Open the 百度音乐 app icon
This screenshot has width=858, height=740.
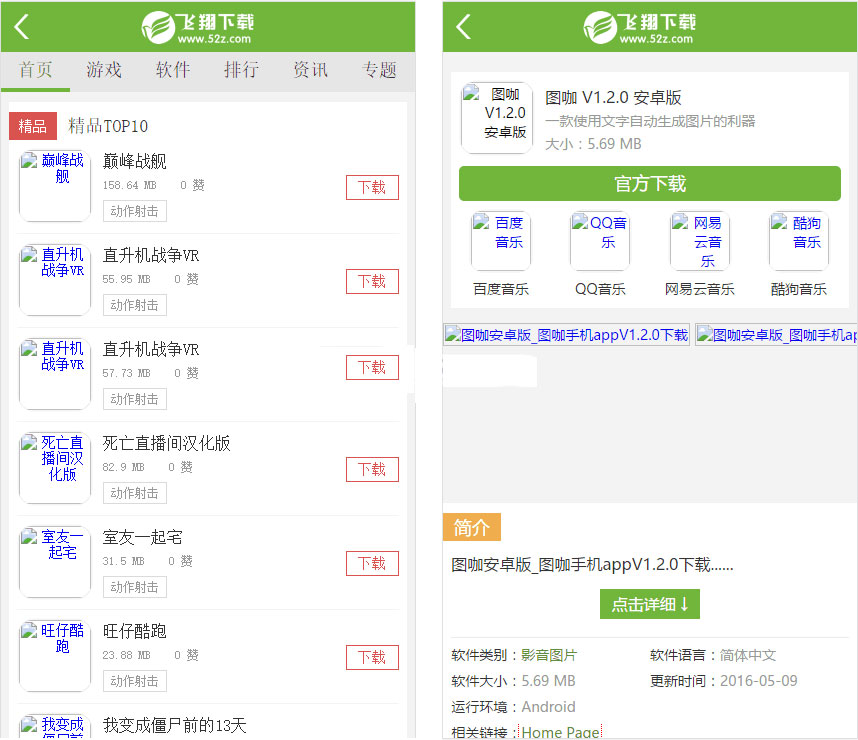(x=501, y=241)
